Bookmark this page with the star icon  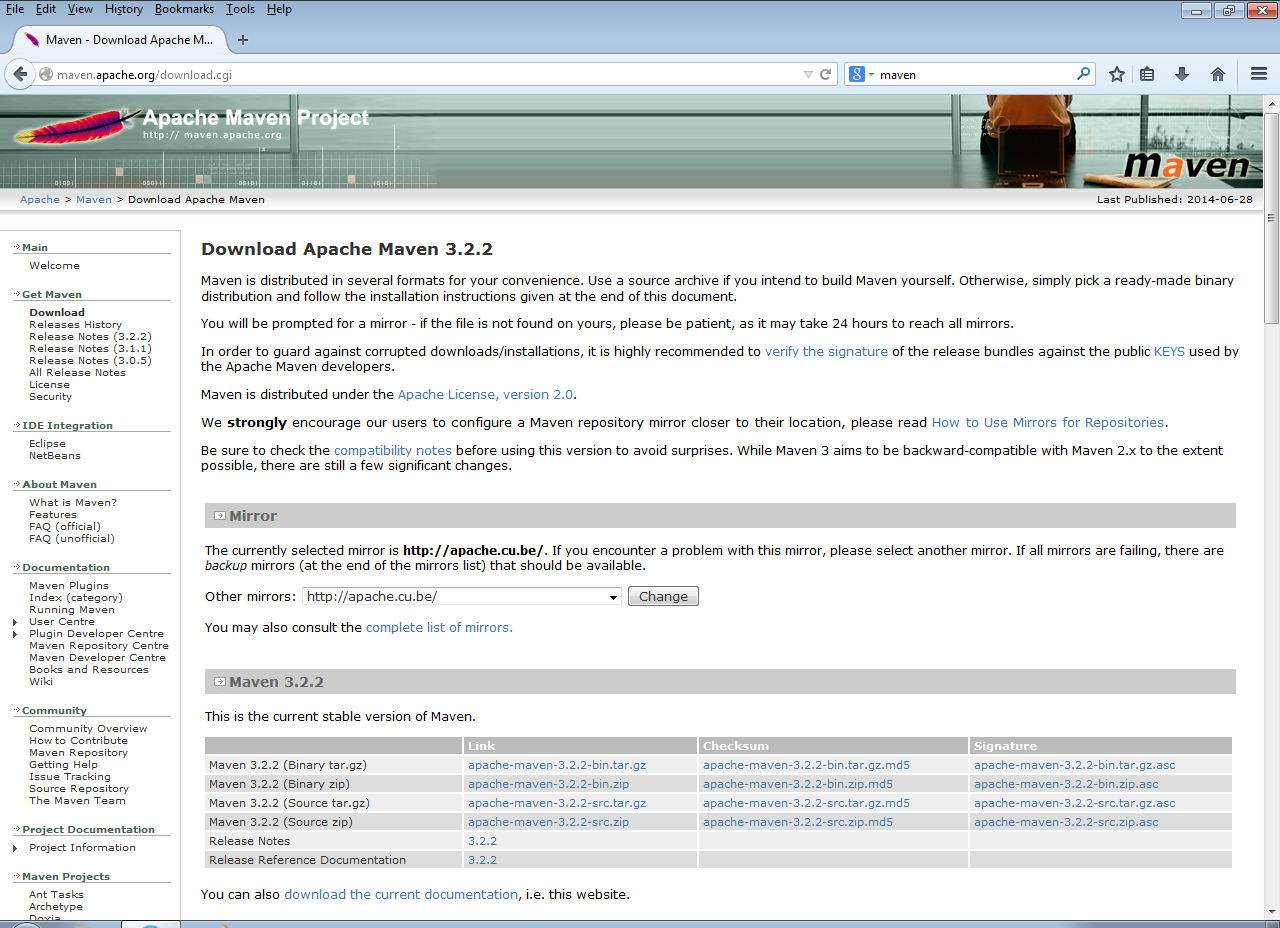click(1116, 73)
